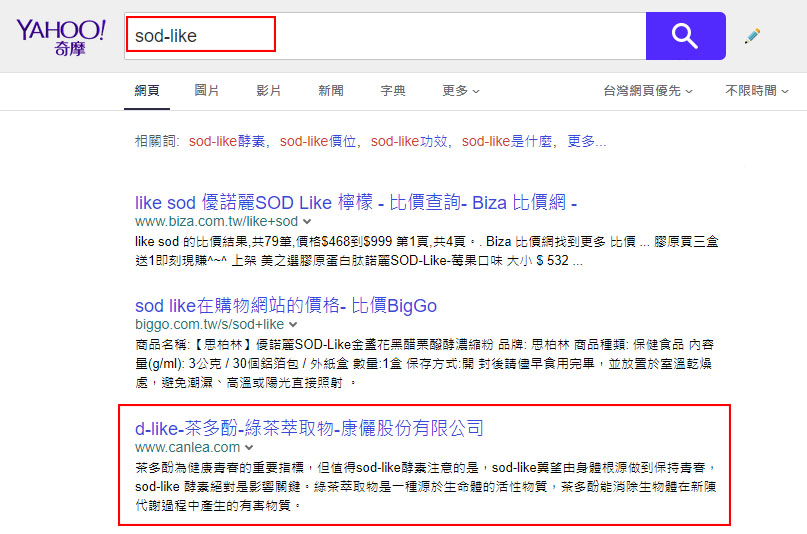807x534 pixels.
Task: Click the purple search magnifier button
Action: 686,36
